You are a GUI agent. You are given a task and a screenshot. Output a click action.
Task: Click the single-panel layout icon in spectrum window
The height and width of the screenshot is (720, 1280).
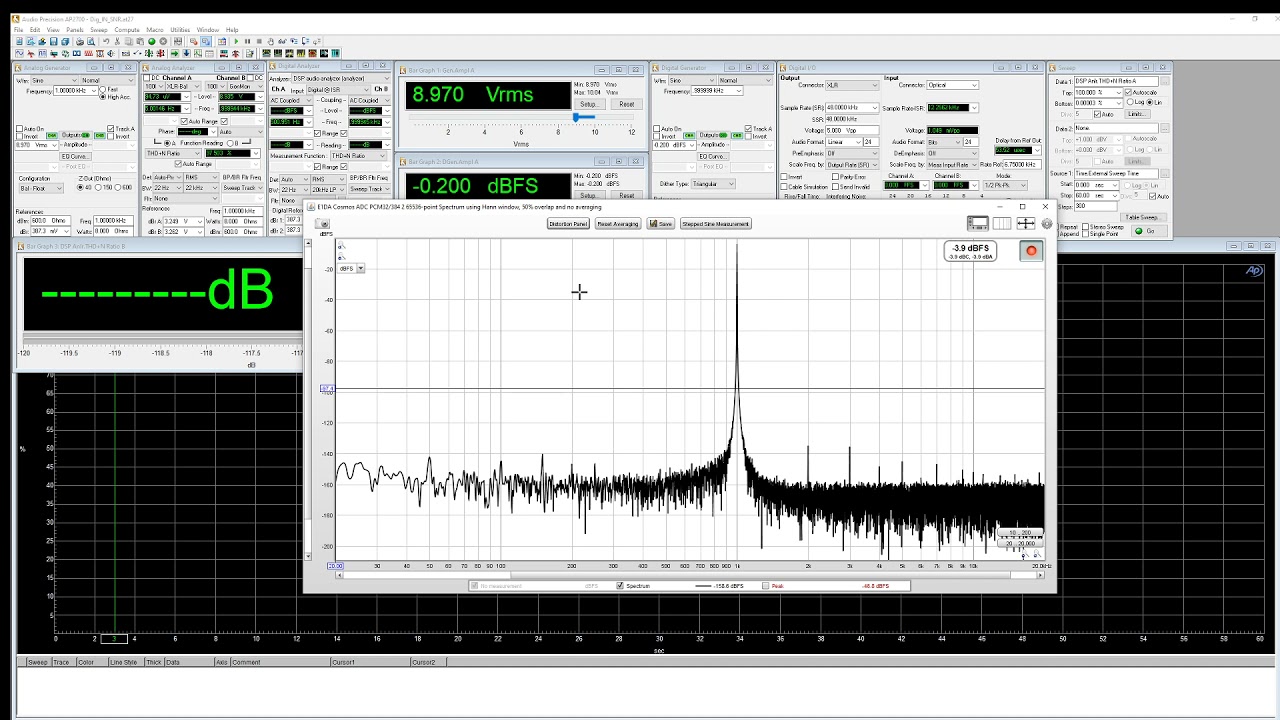coord(978,223)
